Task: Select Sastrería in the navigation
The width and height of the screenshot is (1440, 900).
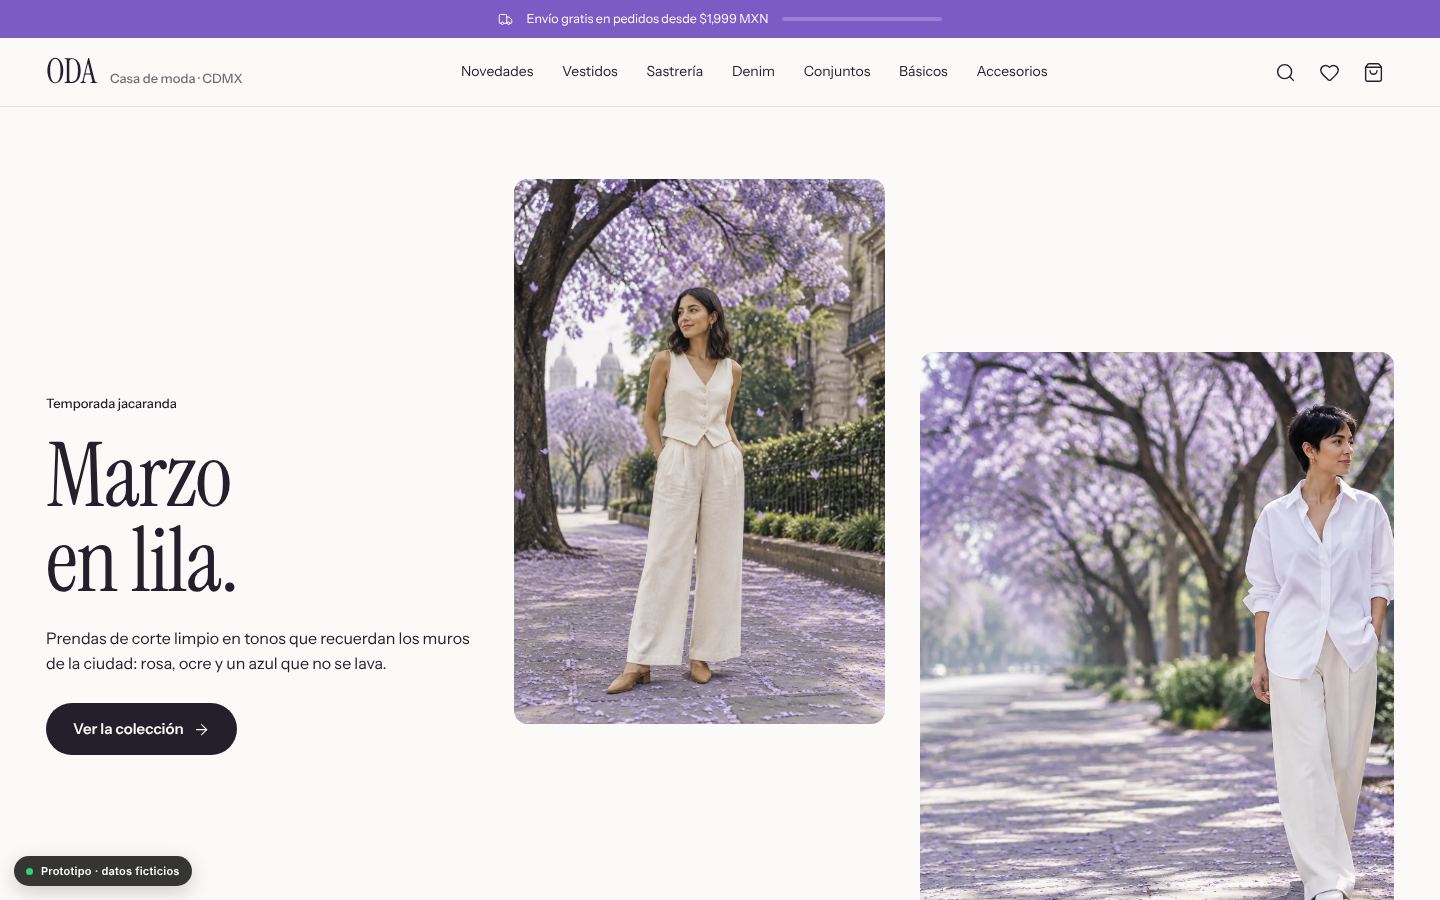Action: coord(675,72)
